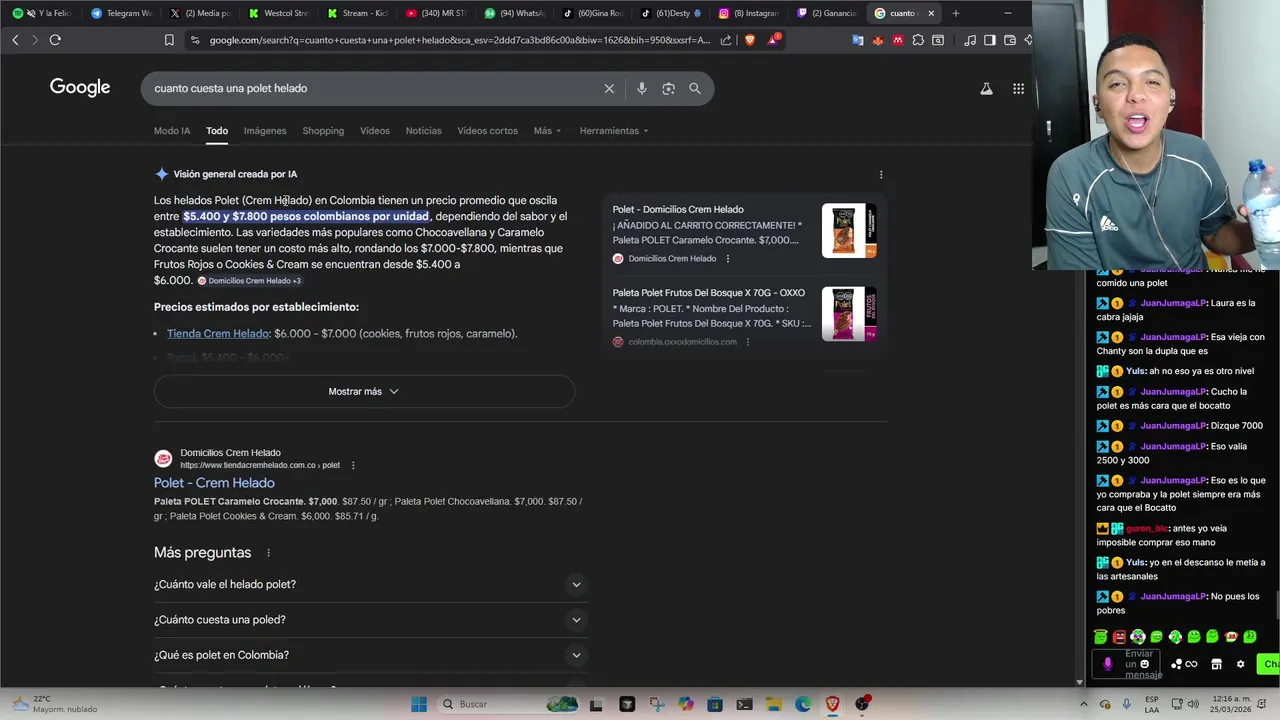
Task: Switch to the Stream - Kick browser tab
Action: point(357,13)
